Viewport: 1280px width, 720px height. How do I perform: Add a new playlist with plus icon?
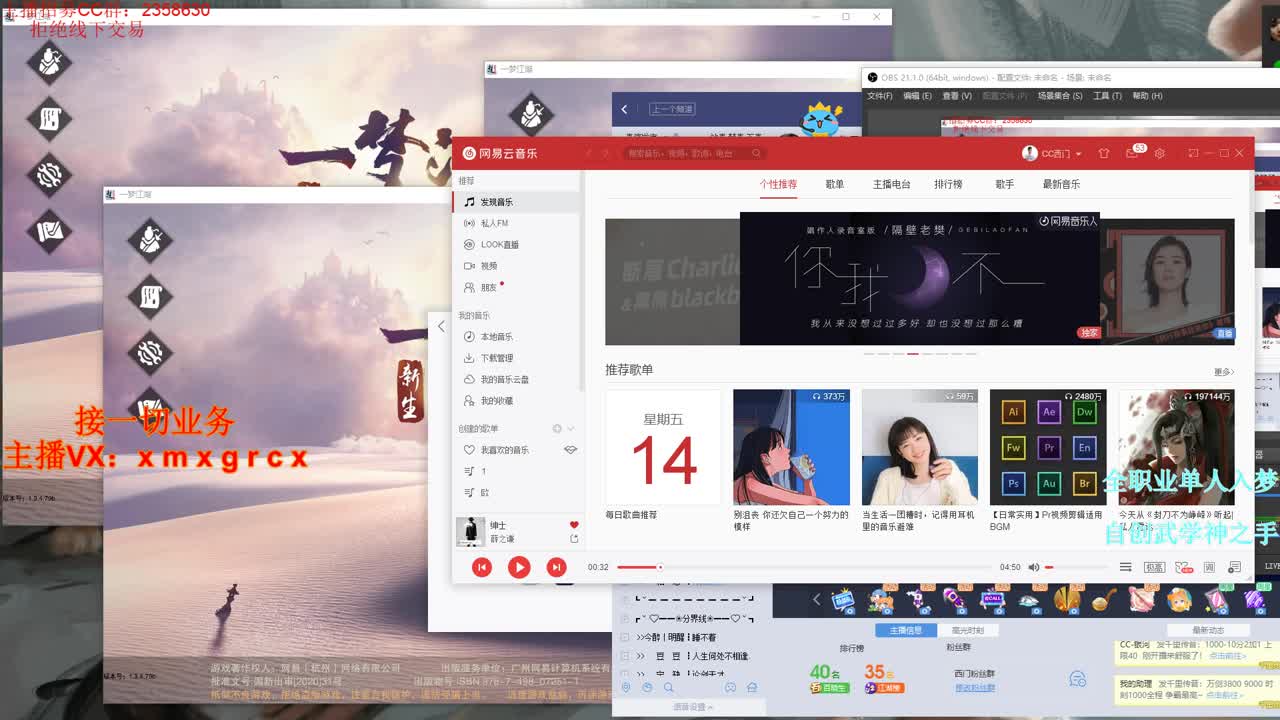pyautogui.click(x=557, y=429)
